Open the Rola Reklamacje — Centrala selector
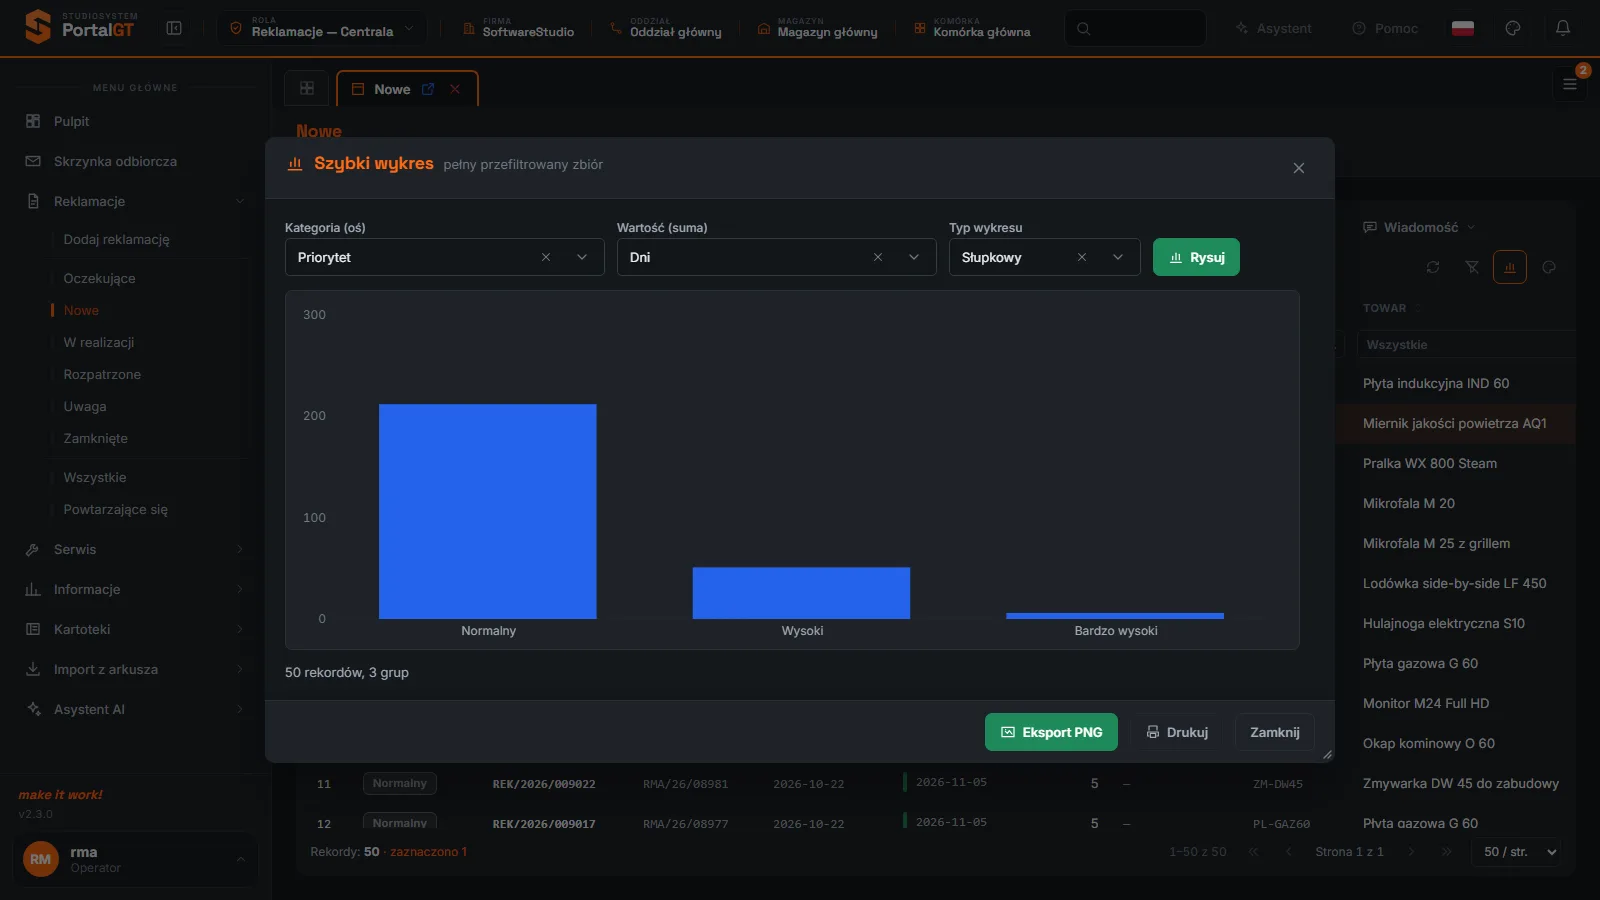 [x=322, y=28]
